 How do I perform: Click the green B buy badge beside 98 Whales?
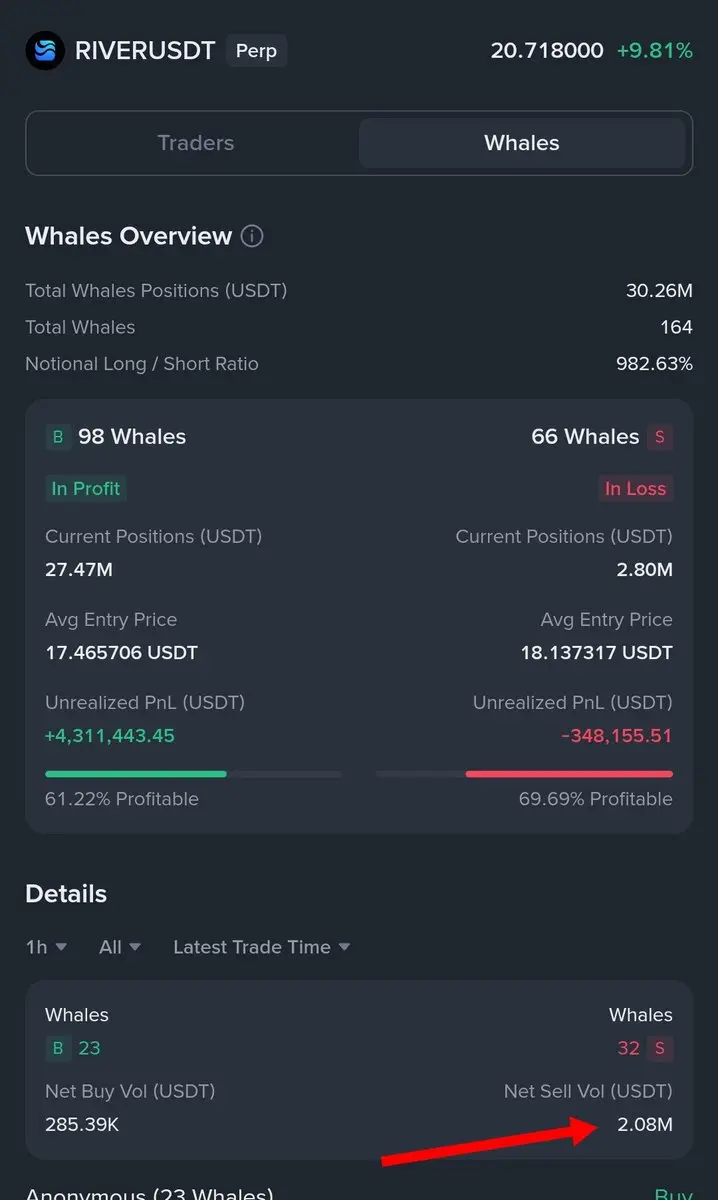click(x=58, y=437)
